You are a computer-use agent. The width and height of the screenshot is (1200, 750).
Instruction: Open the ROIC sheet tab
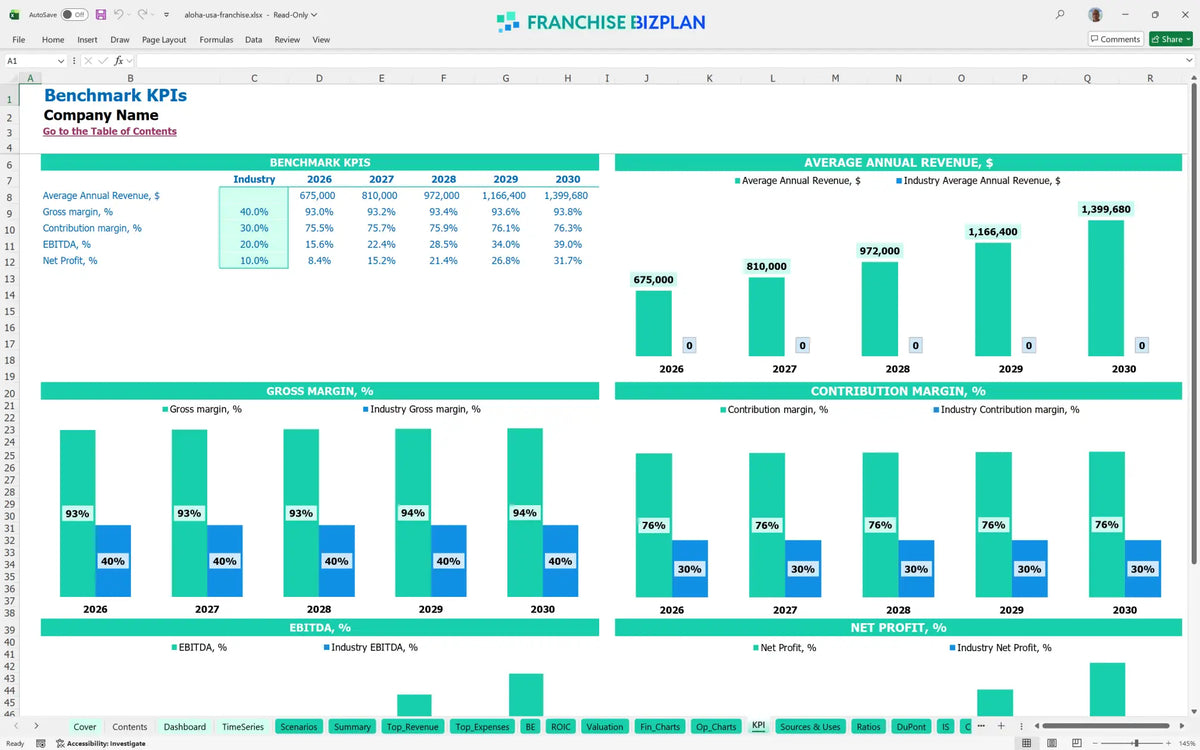click(561, 727)
